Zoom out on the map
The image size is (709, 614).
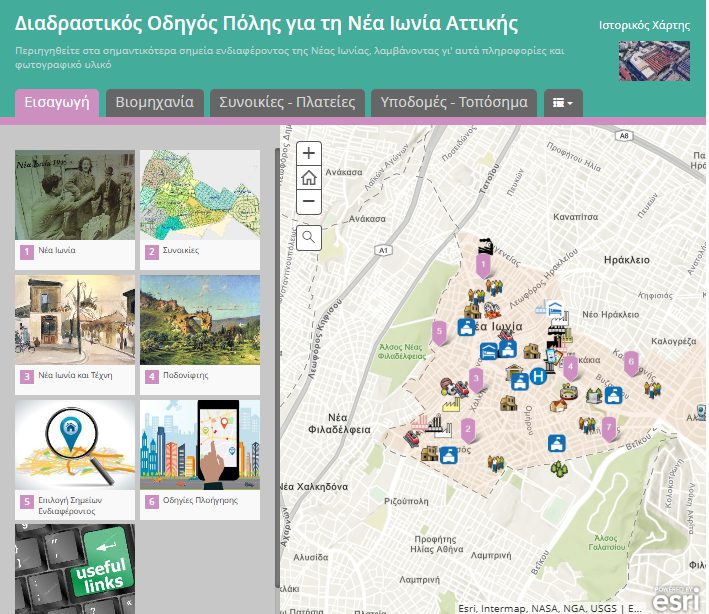[x=309, y=202]
